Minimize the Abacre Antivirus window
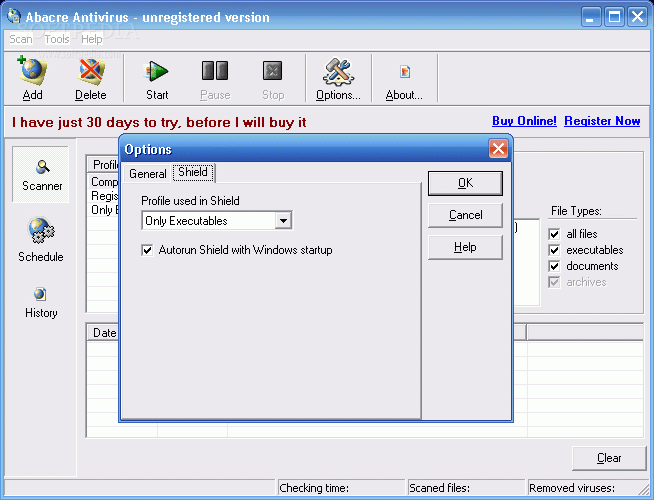 click(591, 17)
